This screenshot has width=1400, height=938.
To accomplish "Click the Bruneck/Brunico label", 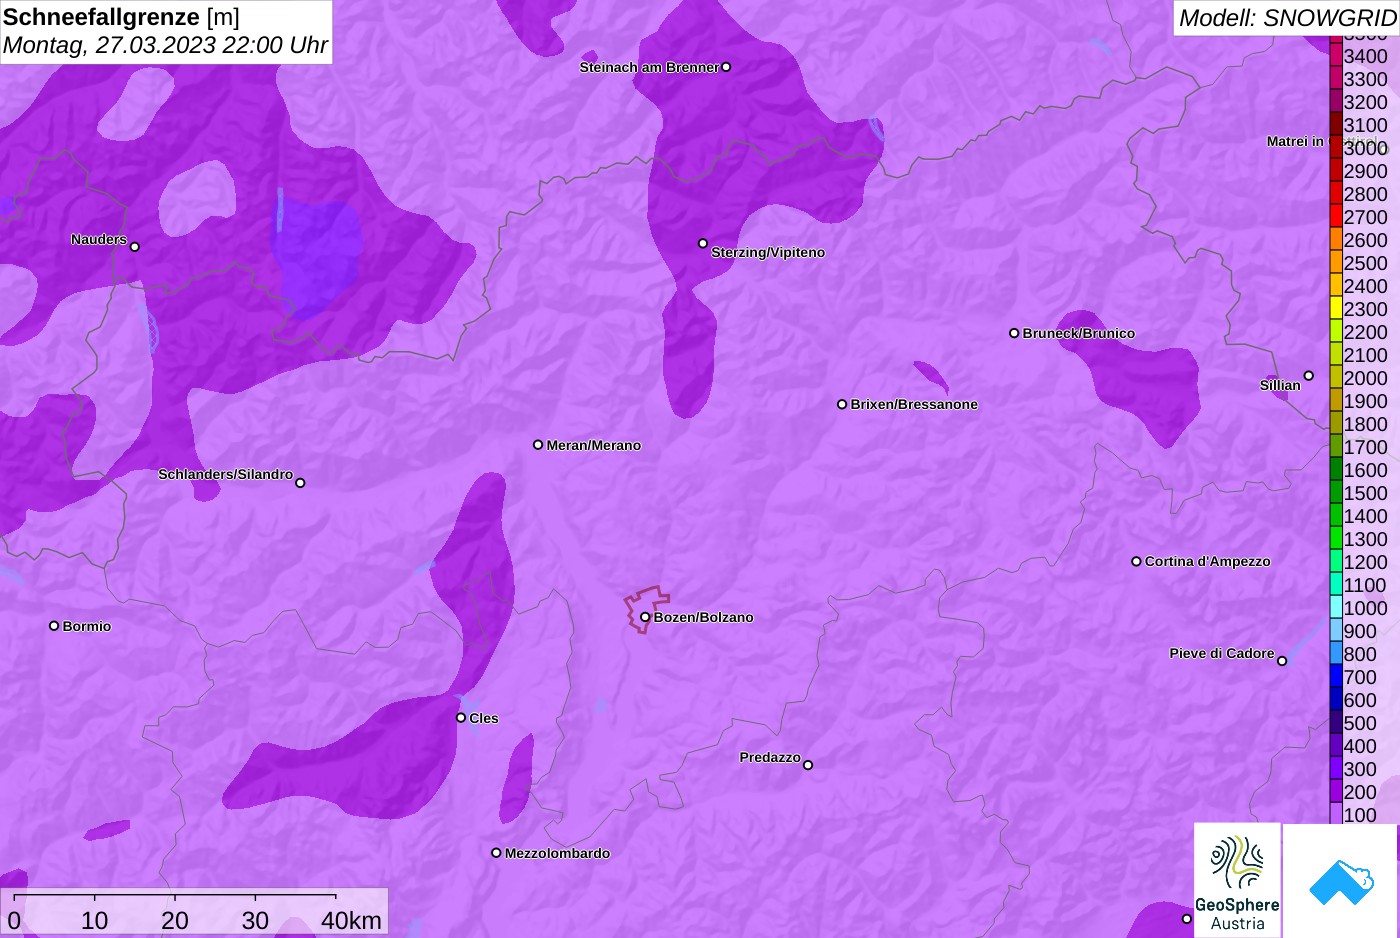I will [x=1079, y=333].
